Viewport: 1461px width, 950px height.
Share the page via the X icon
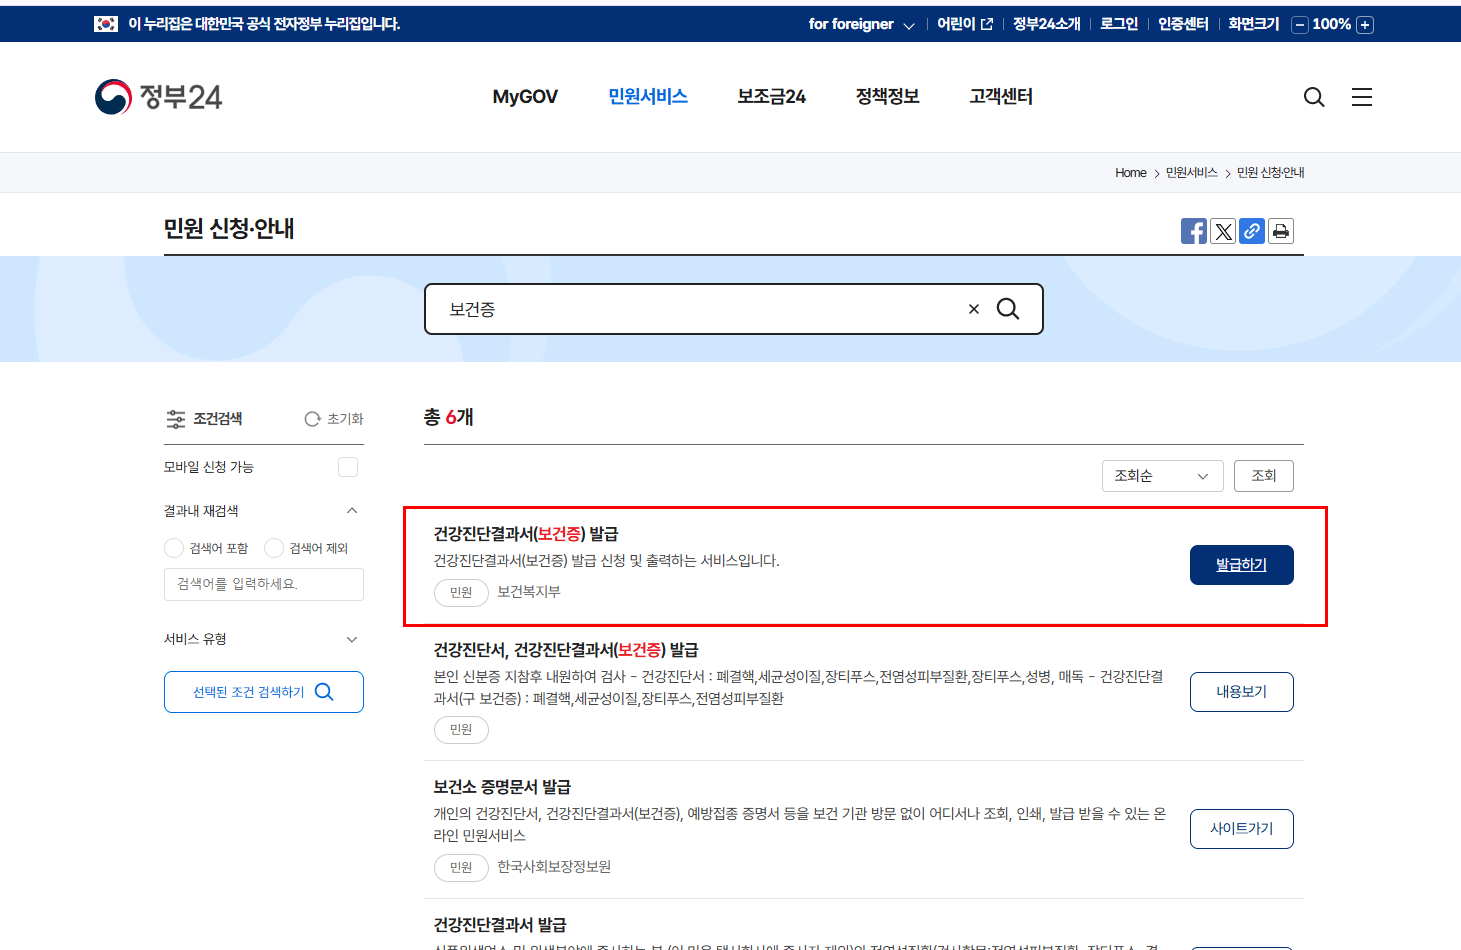pos(1223,231)
